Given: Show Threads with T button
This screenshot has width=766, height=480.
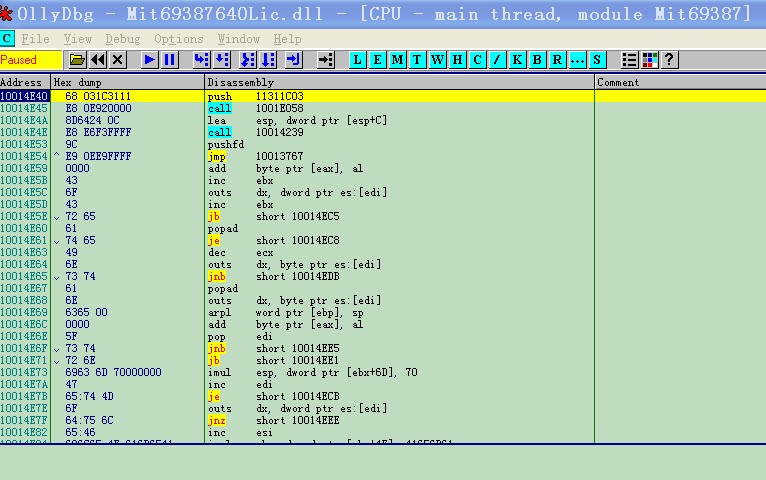Looking at the screenshot, I should 417,60.
